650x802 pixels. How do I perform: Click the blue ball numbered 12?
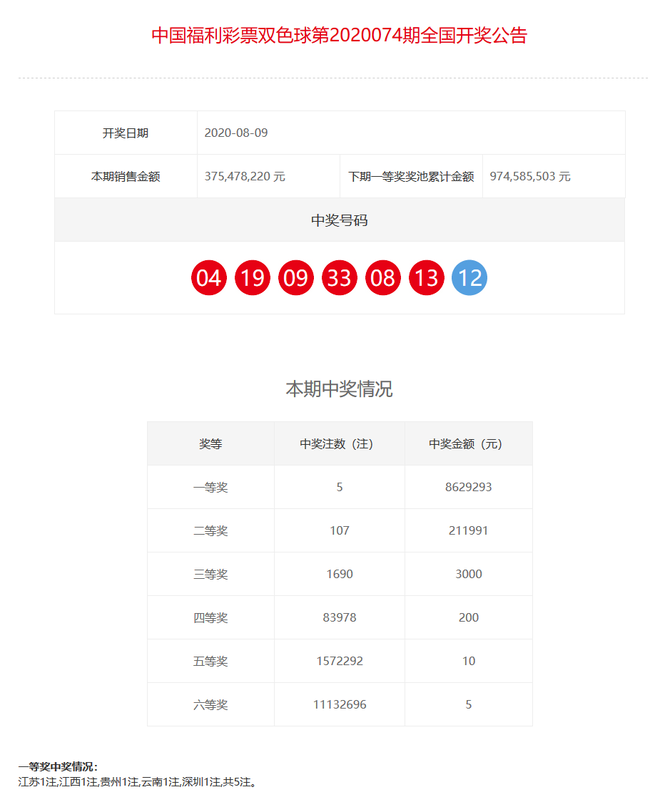coord(469,278)
